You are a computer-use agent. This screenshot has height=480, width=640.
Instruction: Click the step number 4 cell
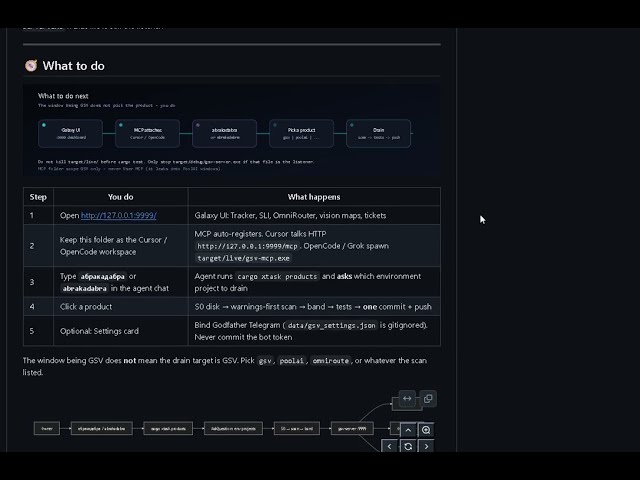[38, 307]
